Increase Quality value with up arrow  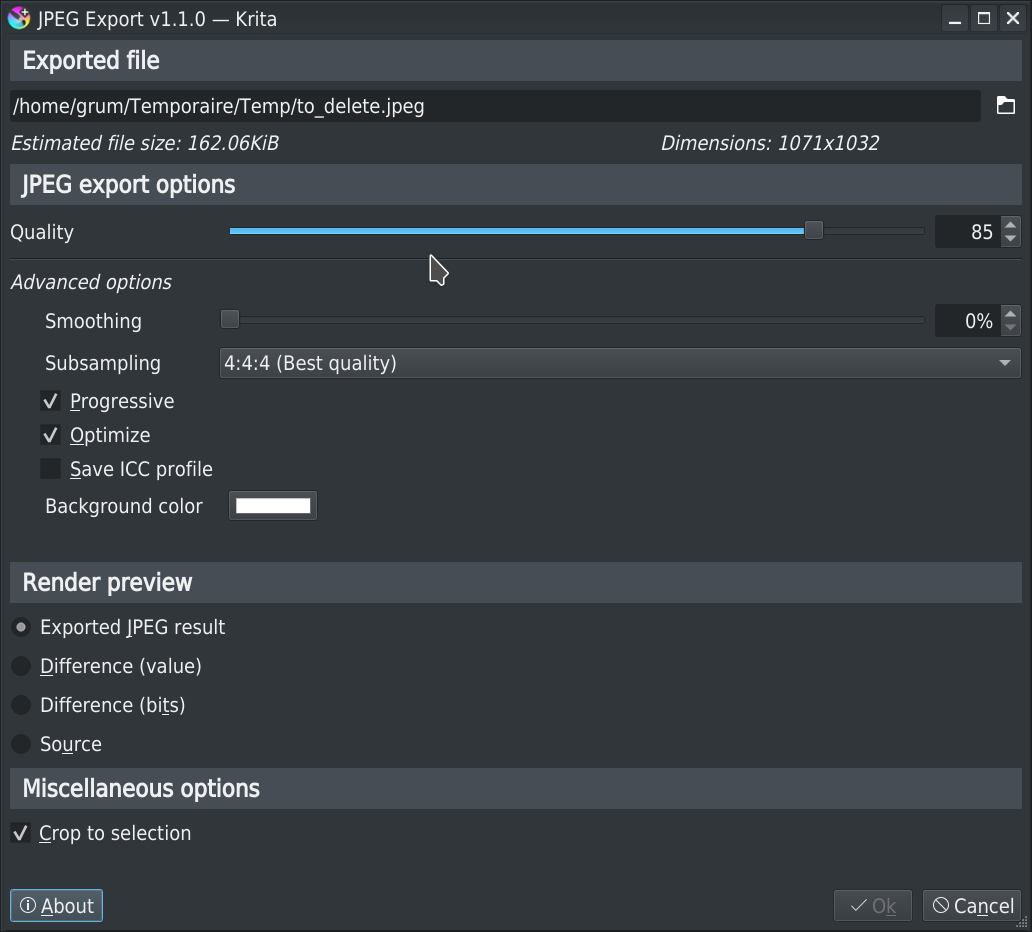1010,225
